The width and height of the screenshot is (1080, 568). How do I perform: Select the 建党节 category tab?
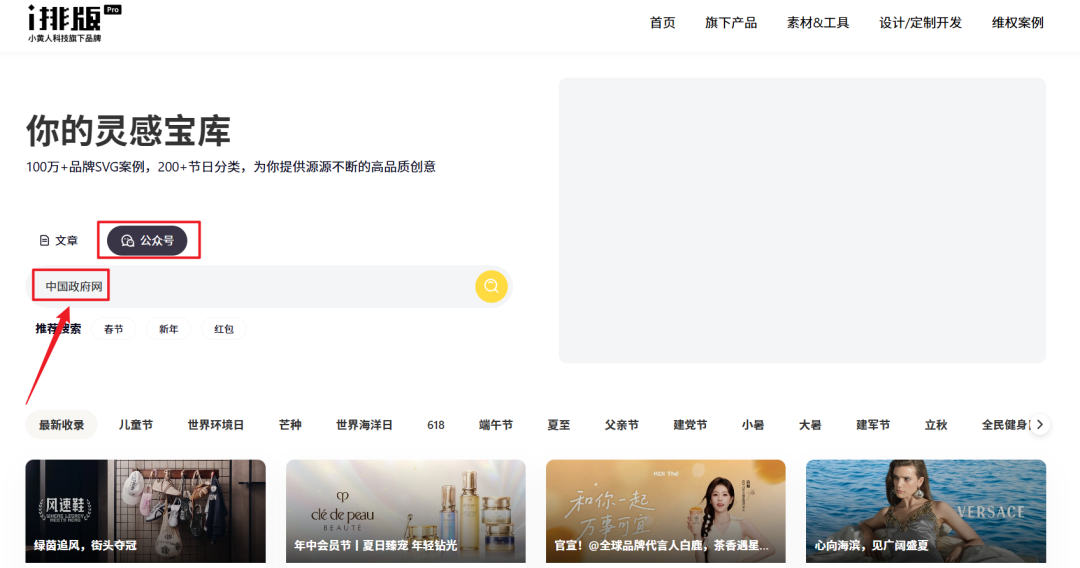point(690,425)
